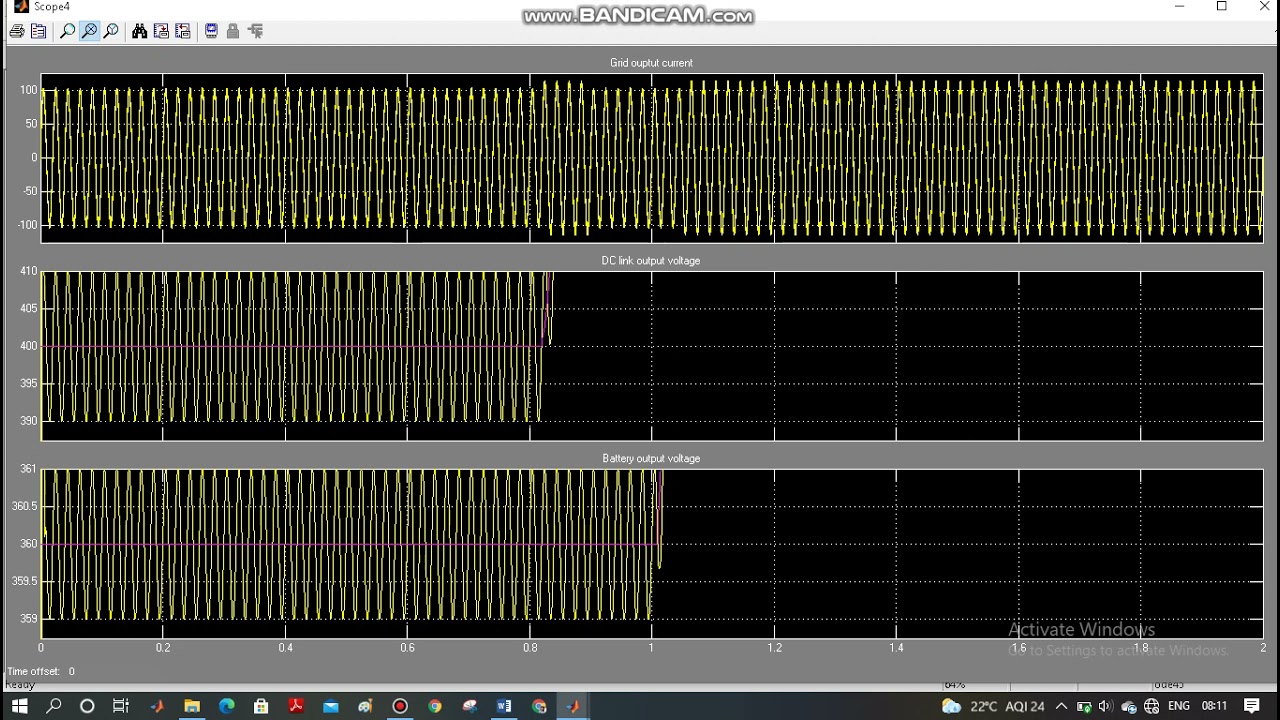The image size is (1280, 720).
Task: Click the Ready status bar text
Action: point(20,685)
